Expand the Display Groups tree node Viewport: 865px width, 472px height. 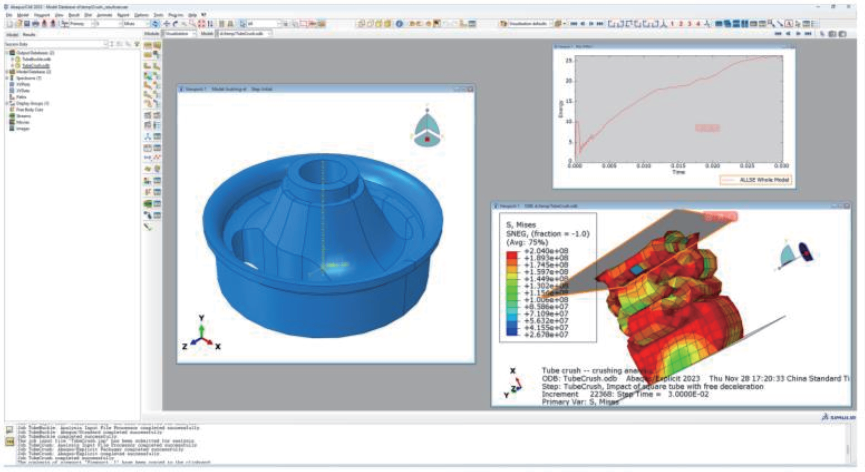(7, 103)
